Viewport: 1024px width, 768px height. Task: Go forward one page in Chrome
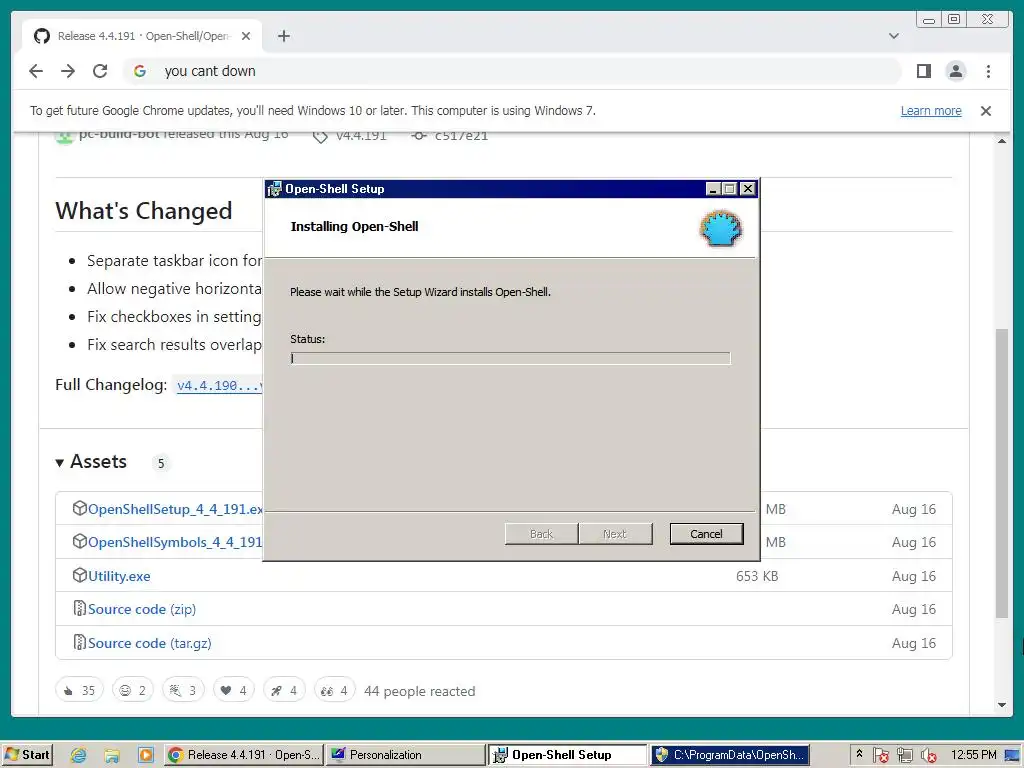(68, 71)
